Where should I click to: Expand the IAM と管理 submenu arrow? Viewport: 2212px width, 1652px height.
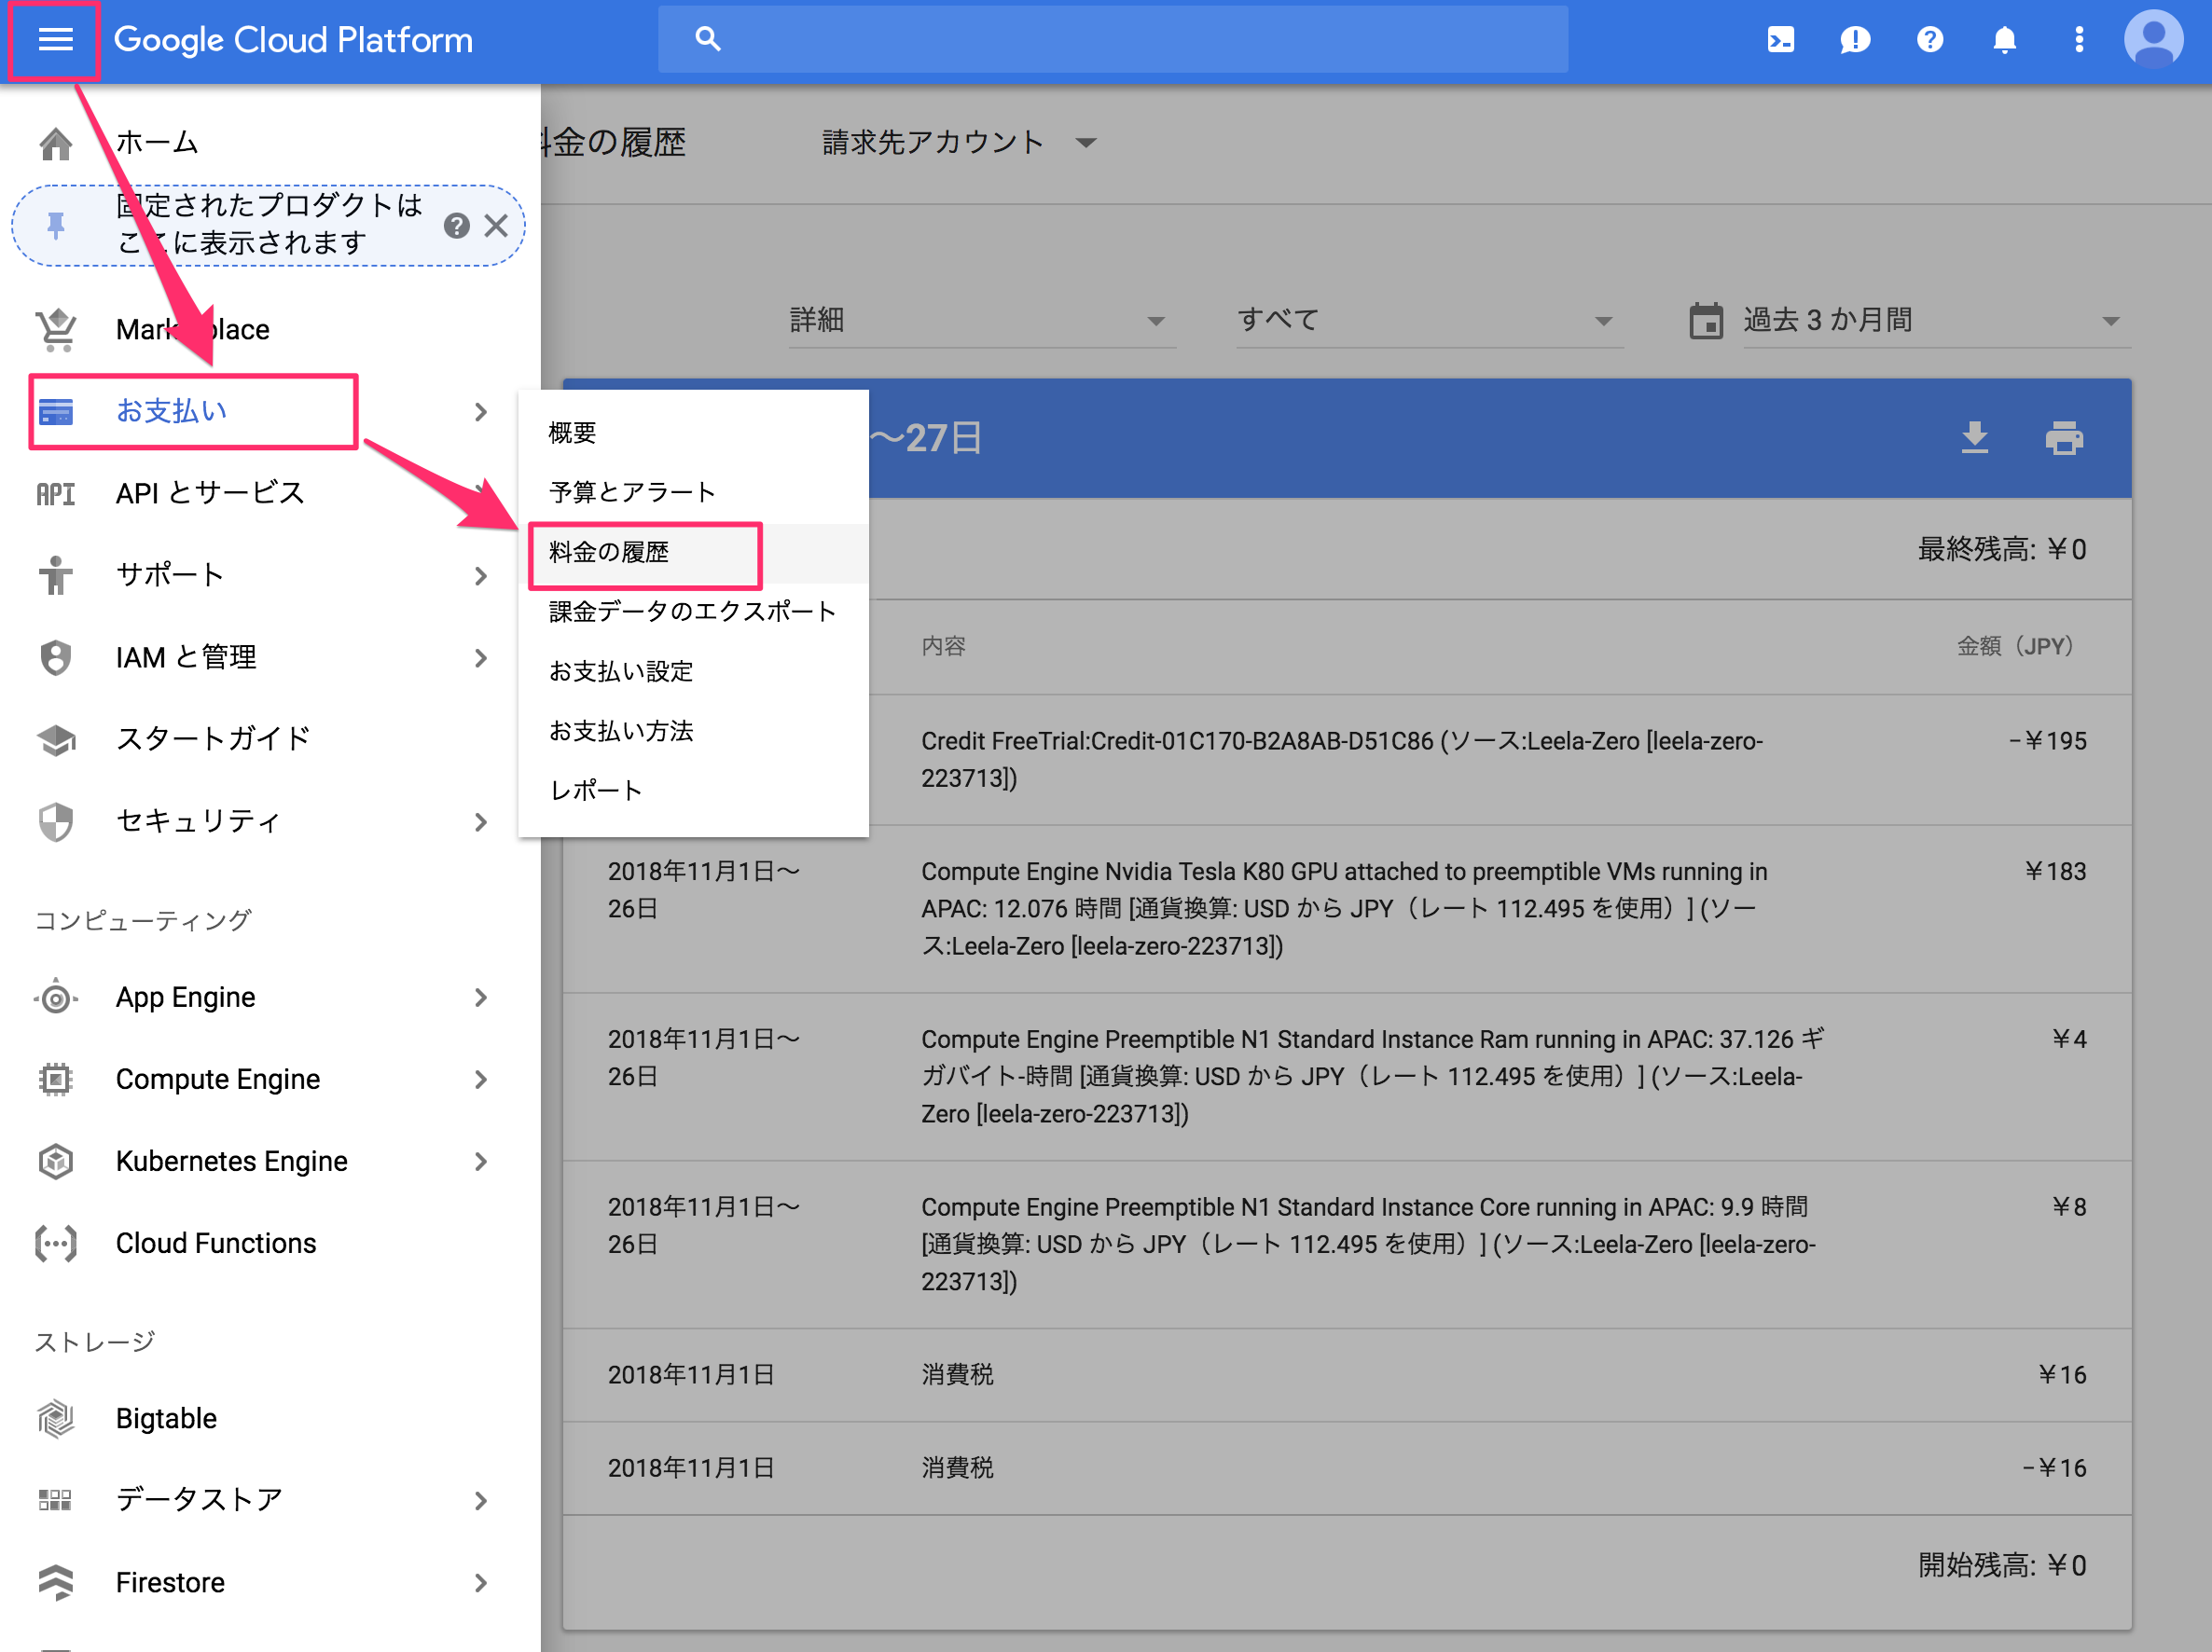coord(481,657)
